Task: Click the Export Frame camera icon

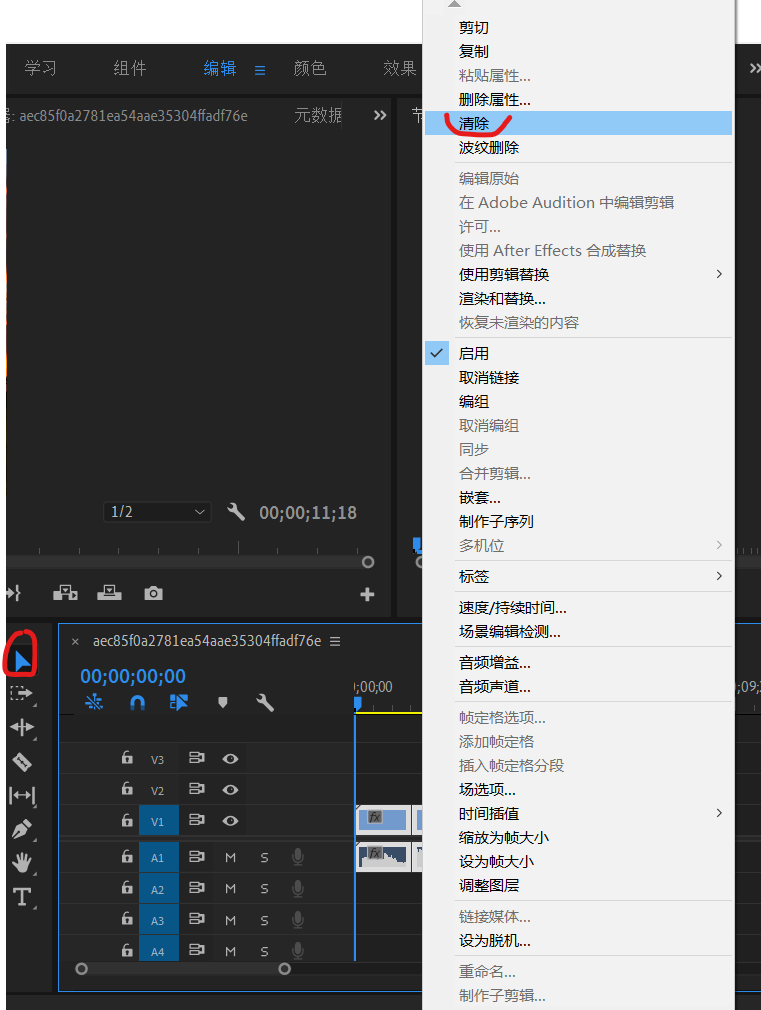Action: [x=153, y=593]
